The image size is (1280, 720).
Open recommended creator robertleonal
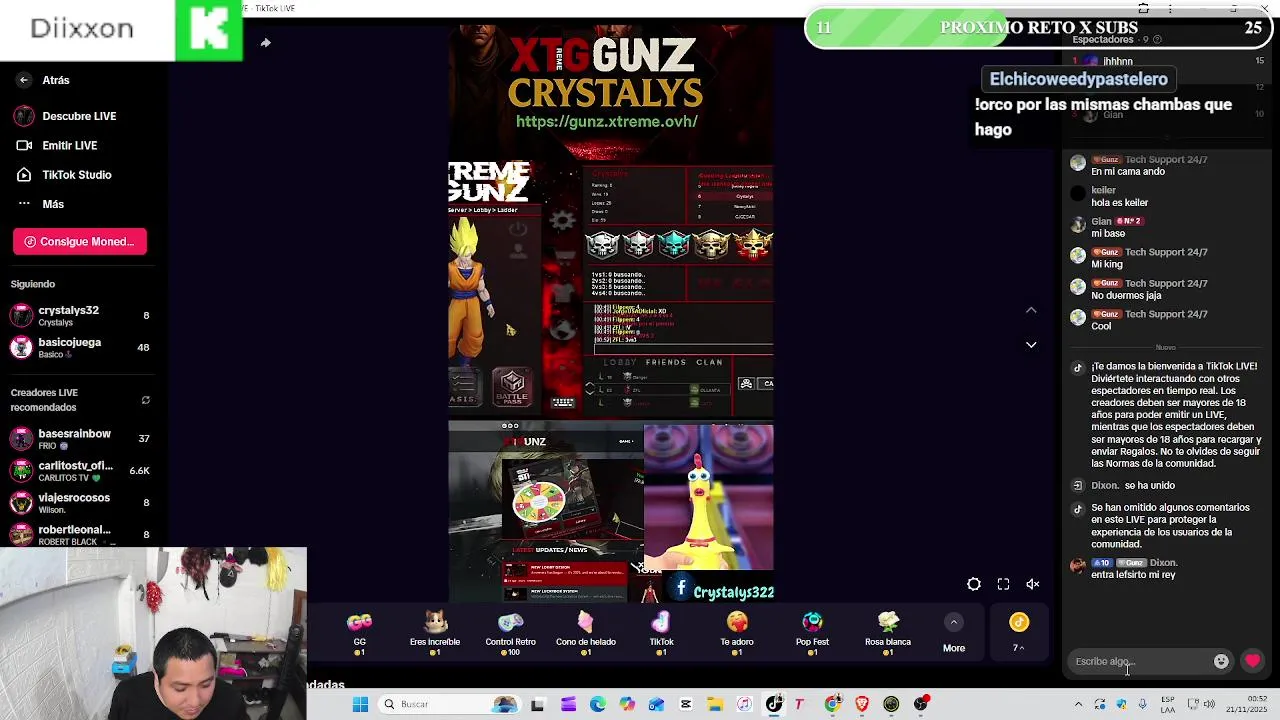(78, 535)
